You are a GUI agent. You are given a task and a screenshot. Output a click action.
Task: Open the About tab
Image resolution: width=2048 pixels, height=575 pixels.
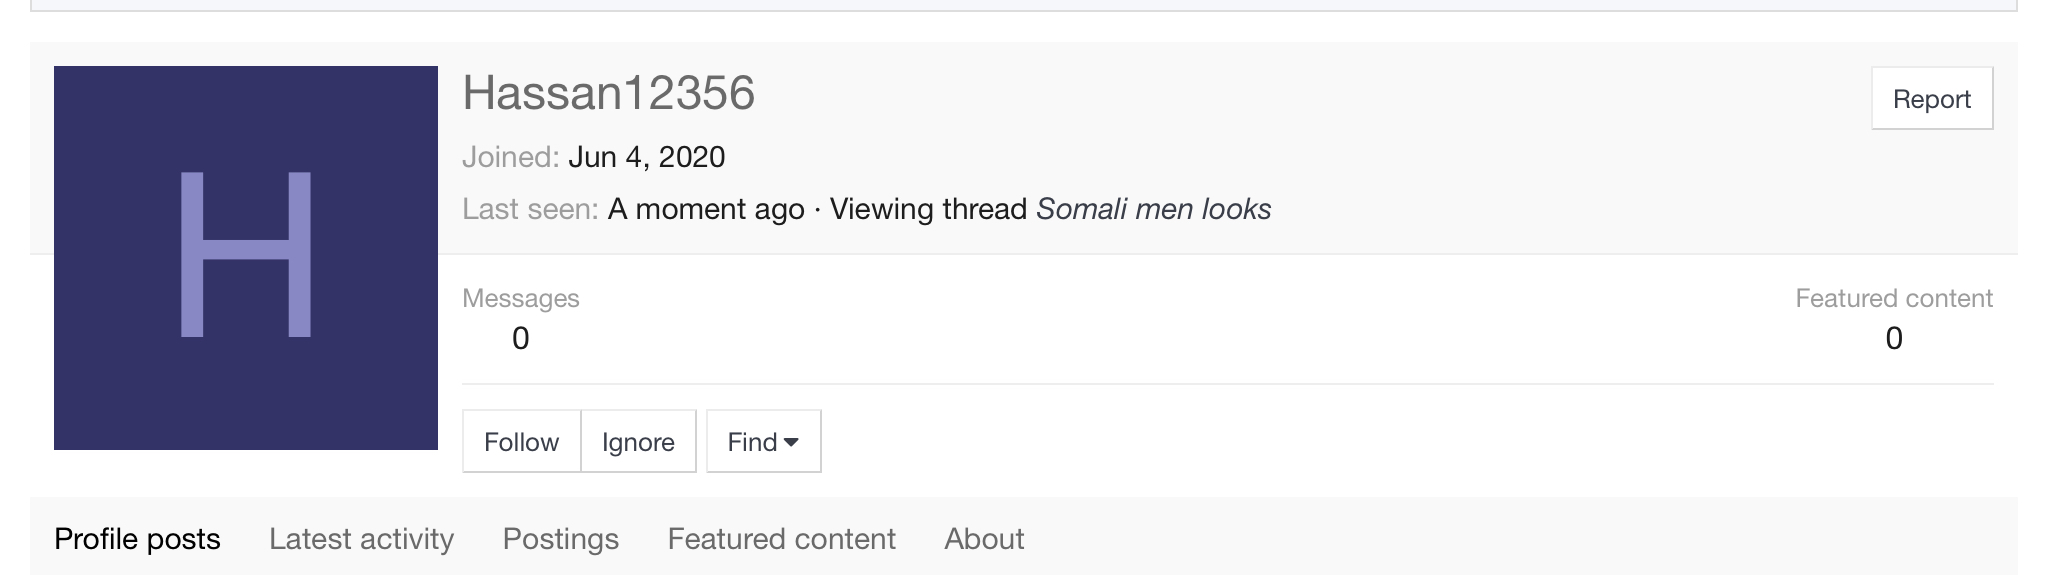pos(984,539)
